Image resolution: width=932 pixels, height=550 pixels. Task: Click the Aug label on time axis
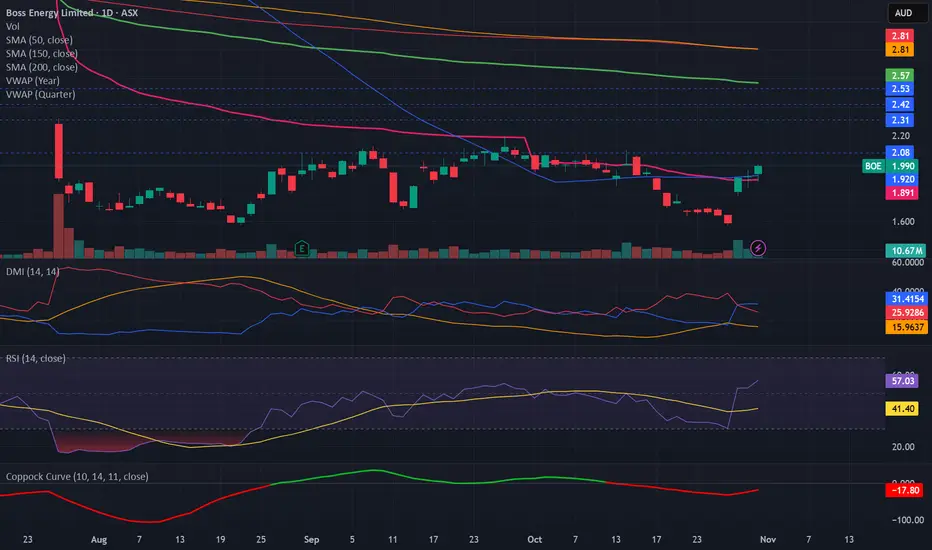[x=99, y=539]
